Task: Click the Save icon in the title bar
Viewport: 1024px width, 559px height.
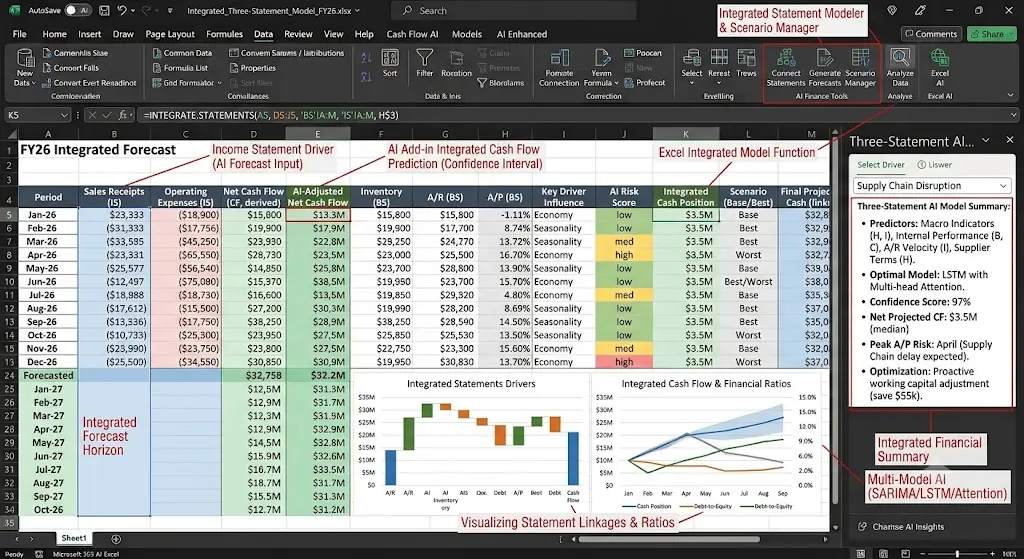Action: (104, 10)
